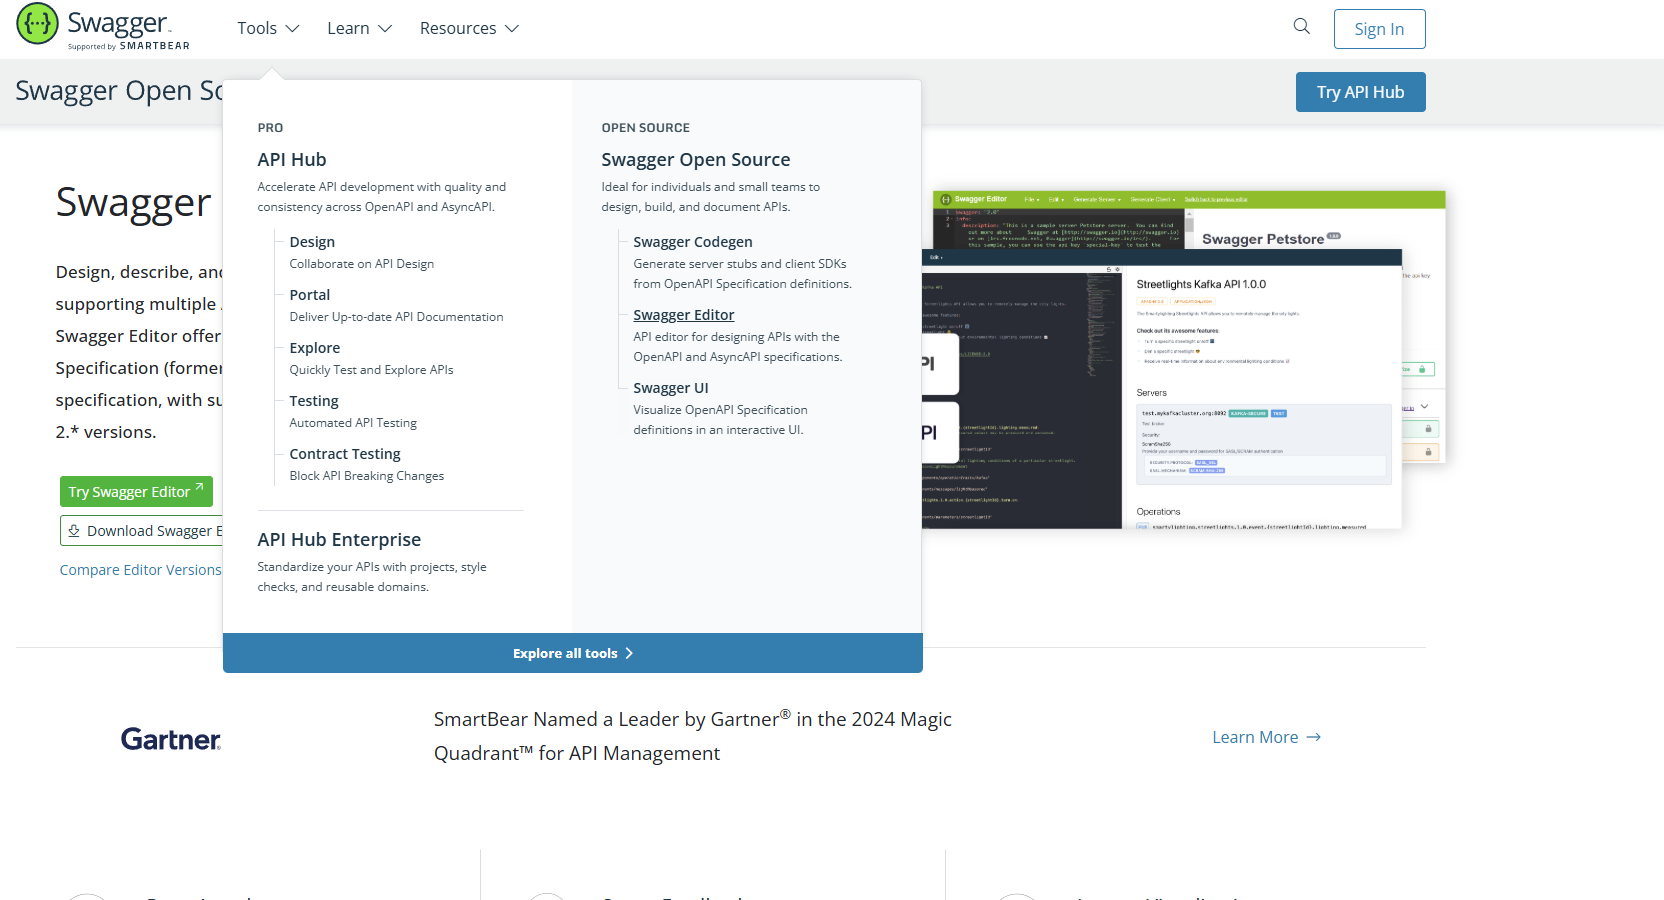This screenshot has width=1664, height=900.
Task: Click the 'Collaborate on API Design' description
Action: (x=361, y=264)
